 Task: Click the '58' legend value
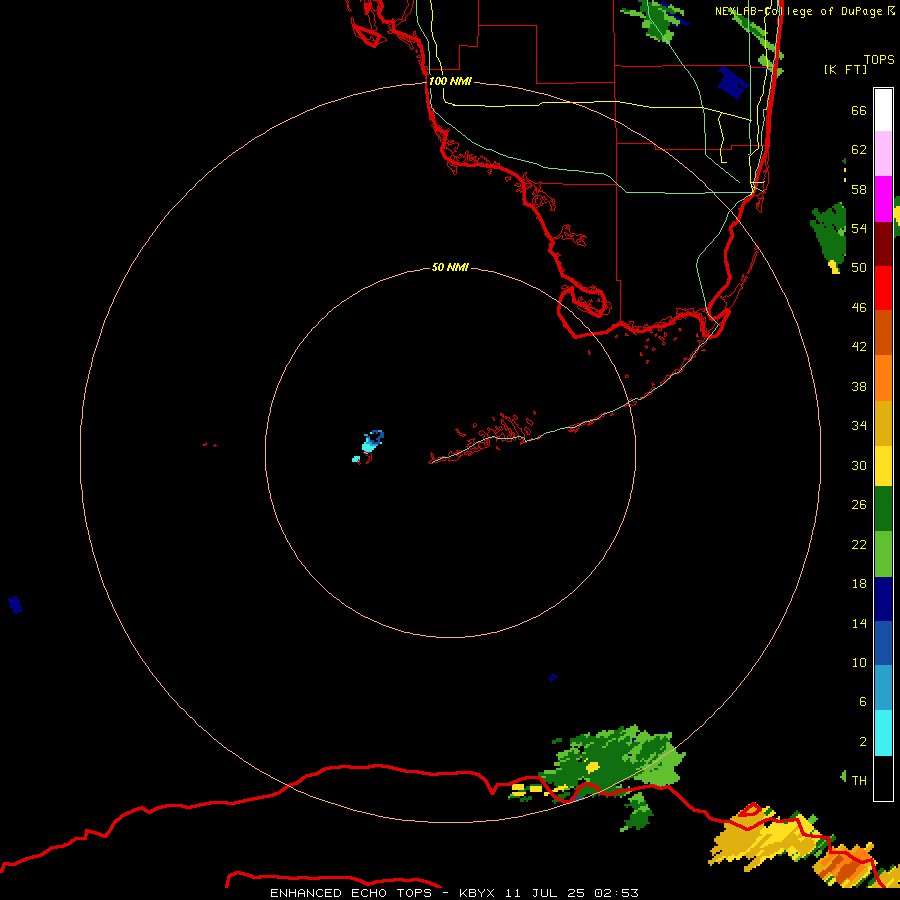[859, 189]
